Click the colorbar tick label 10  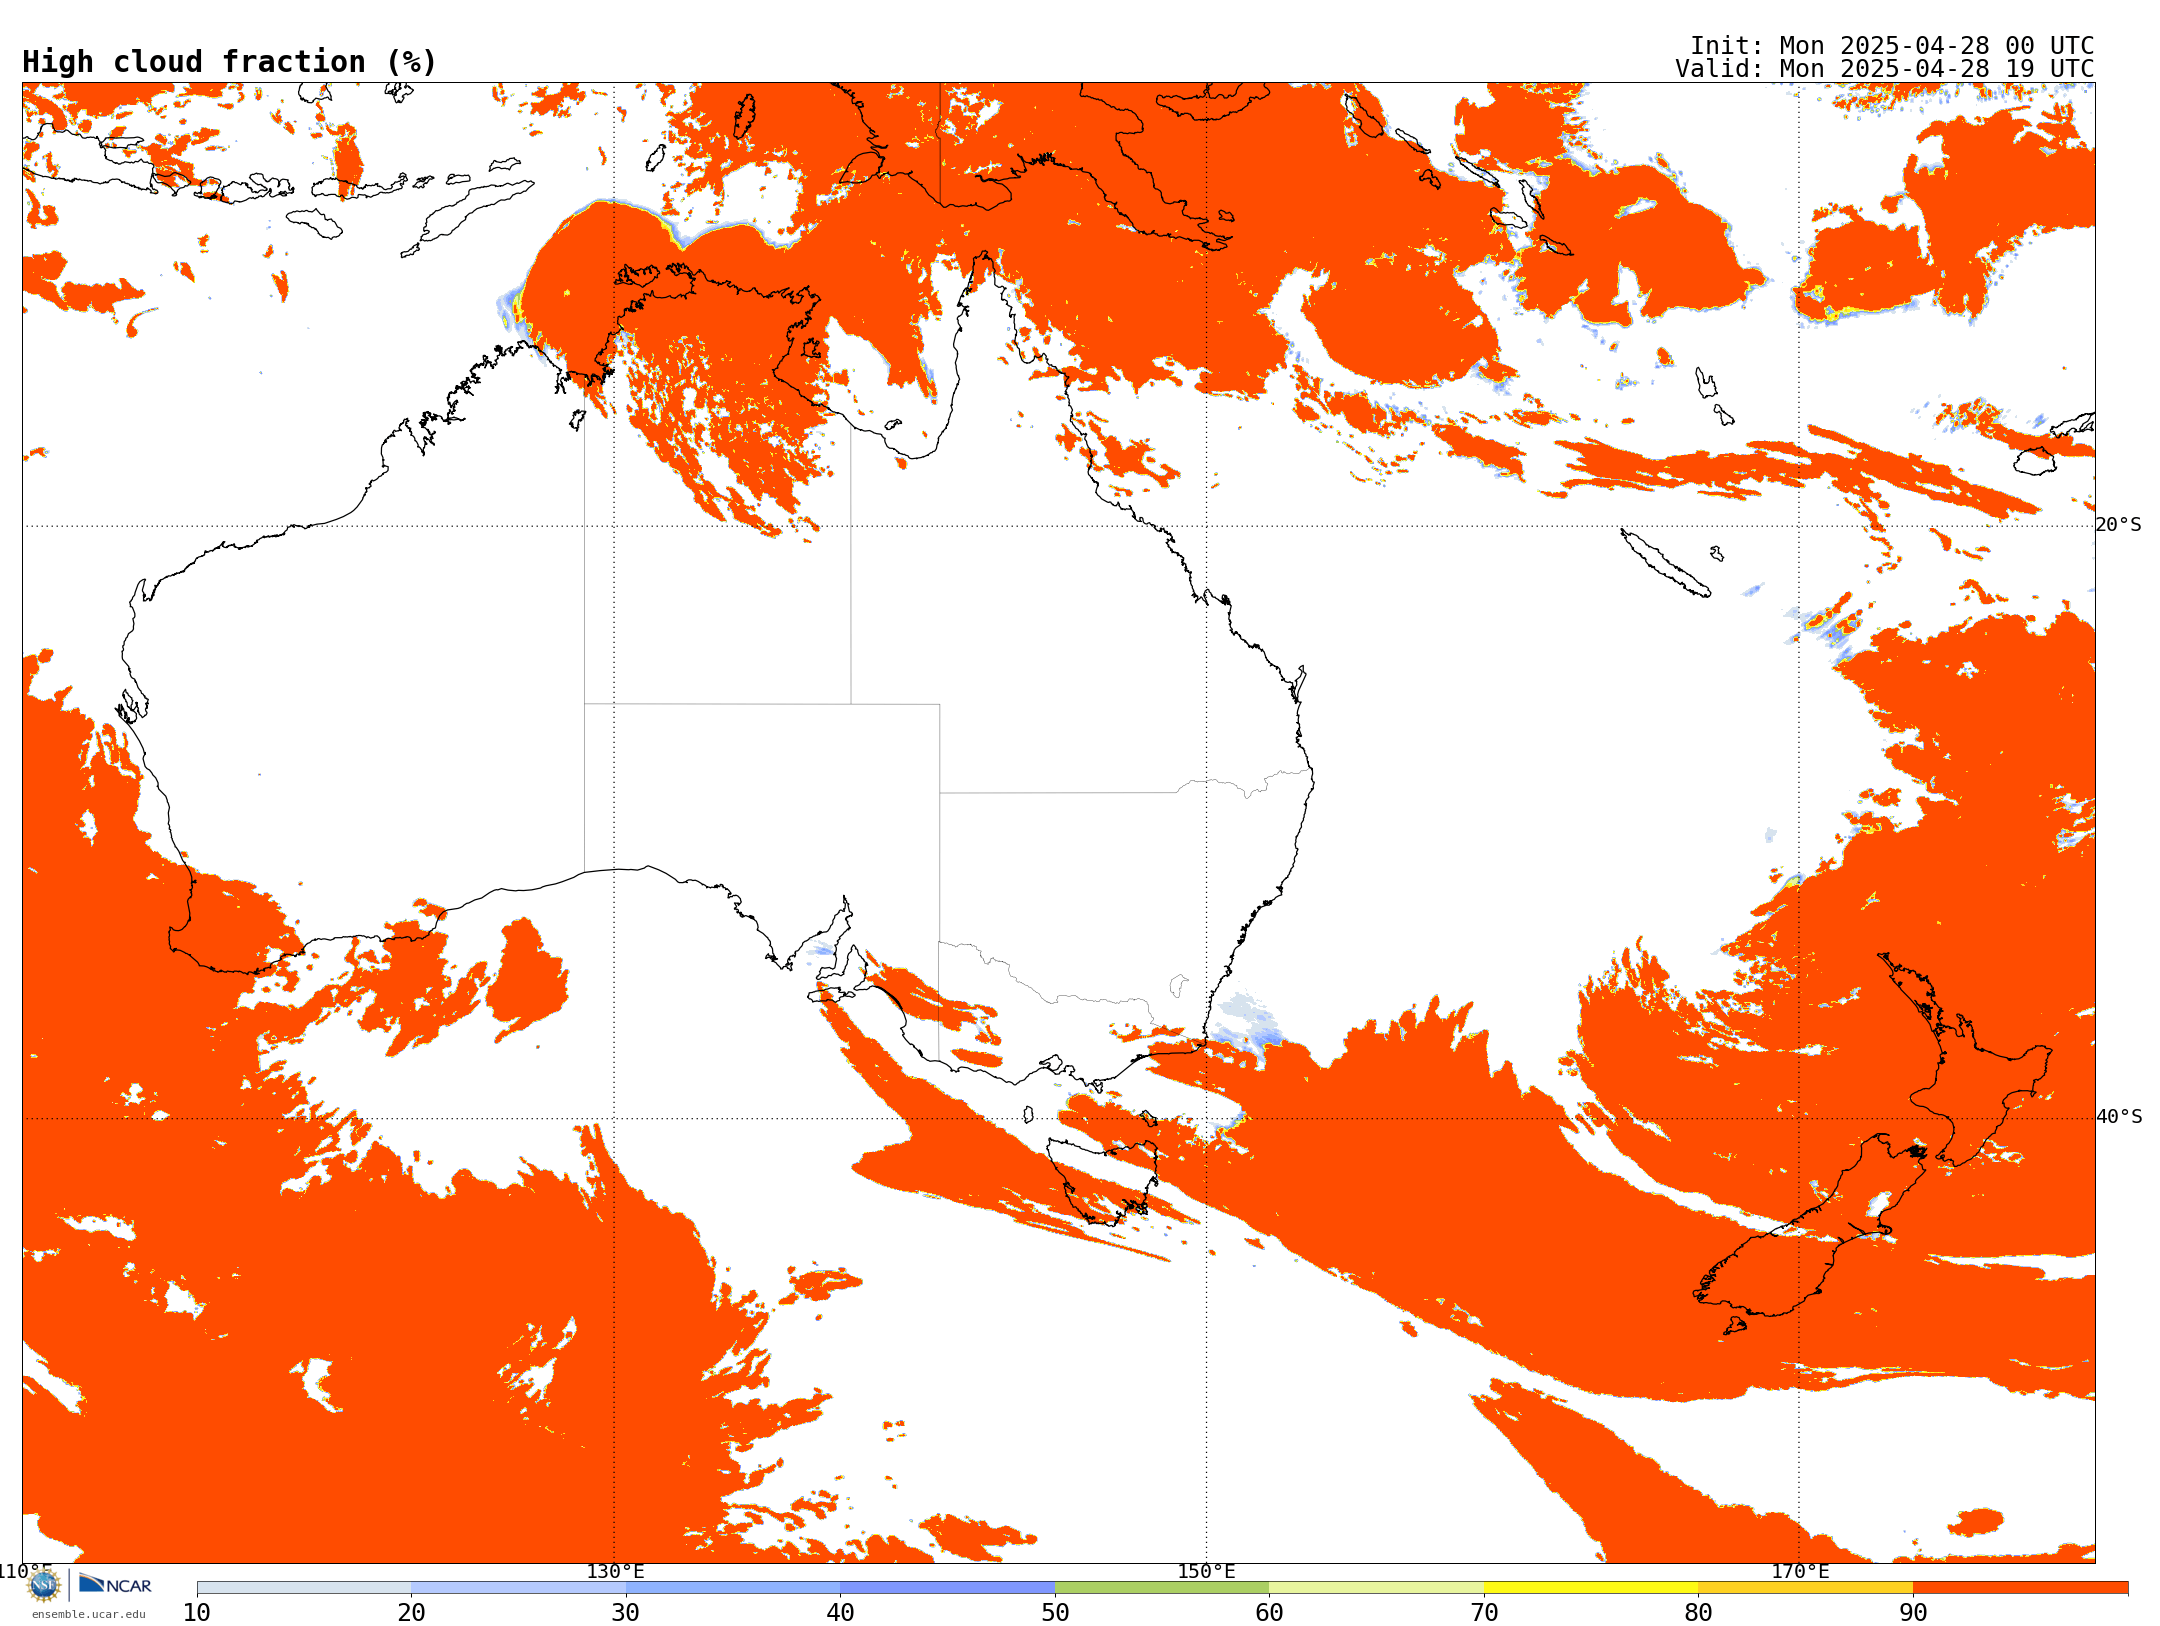197,1613
